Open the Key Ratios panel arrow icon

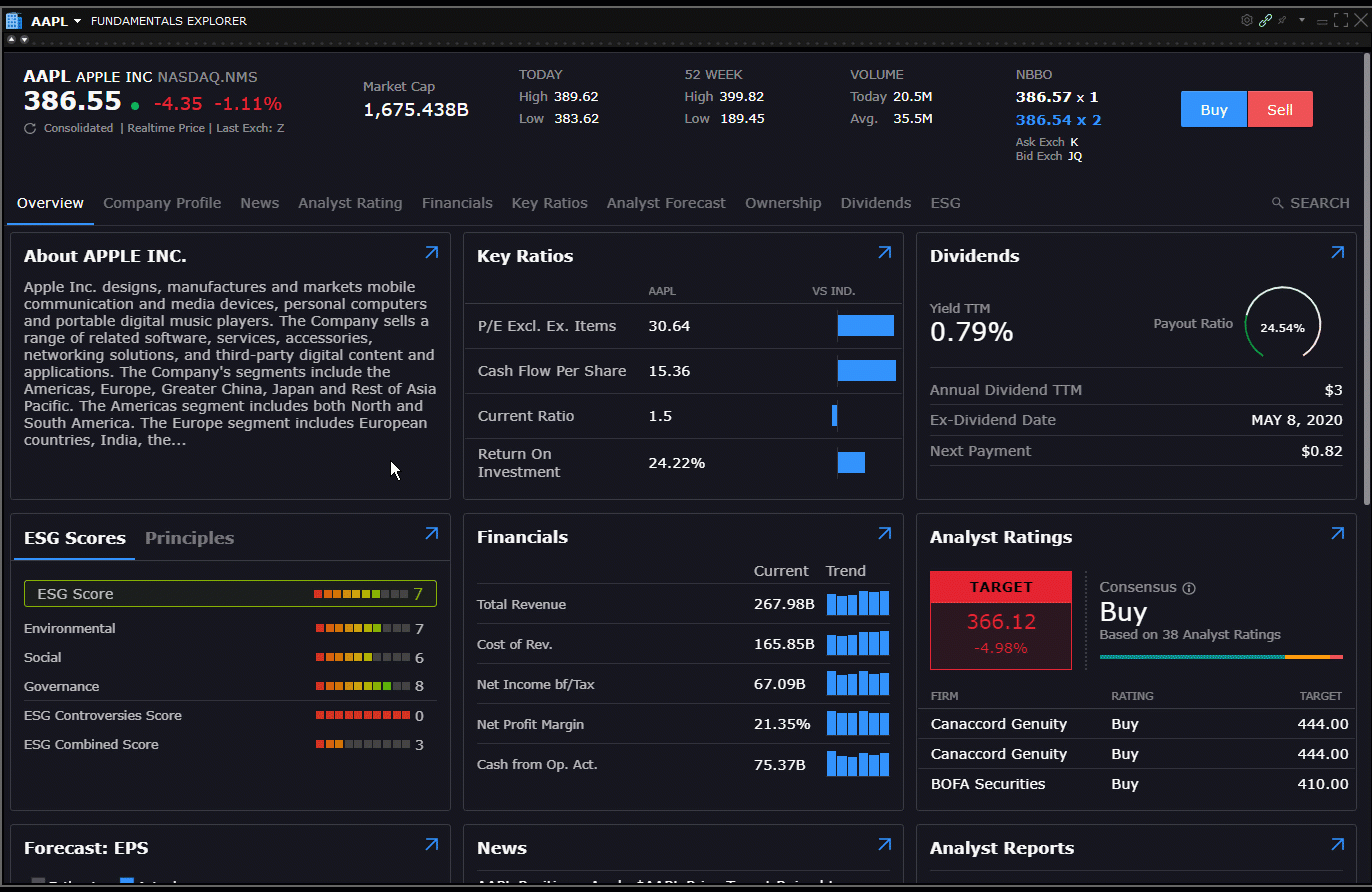click(x=884, y=253)
